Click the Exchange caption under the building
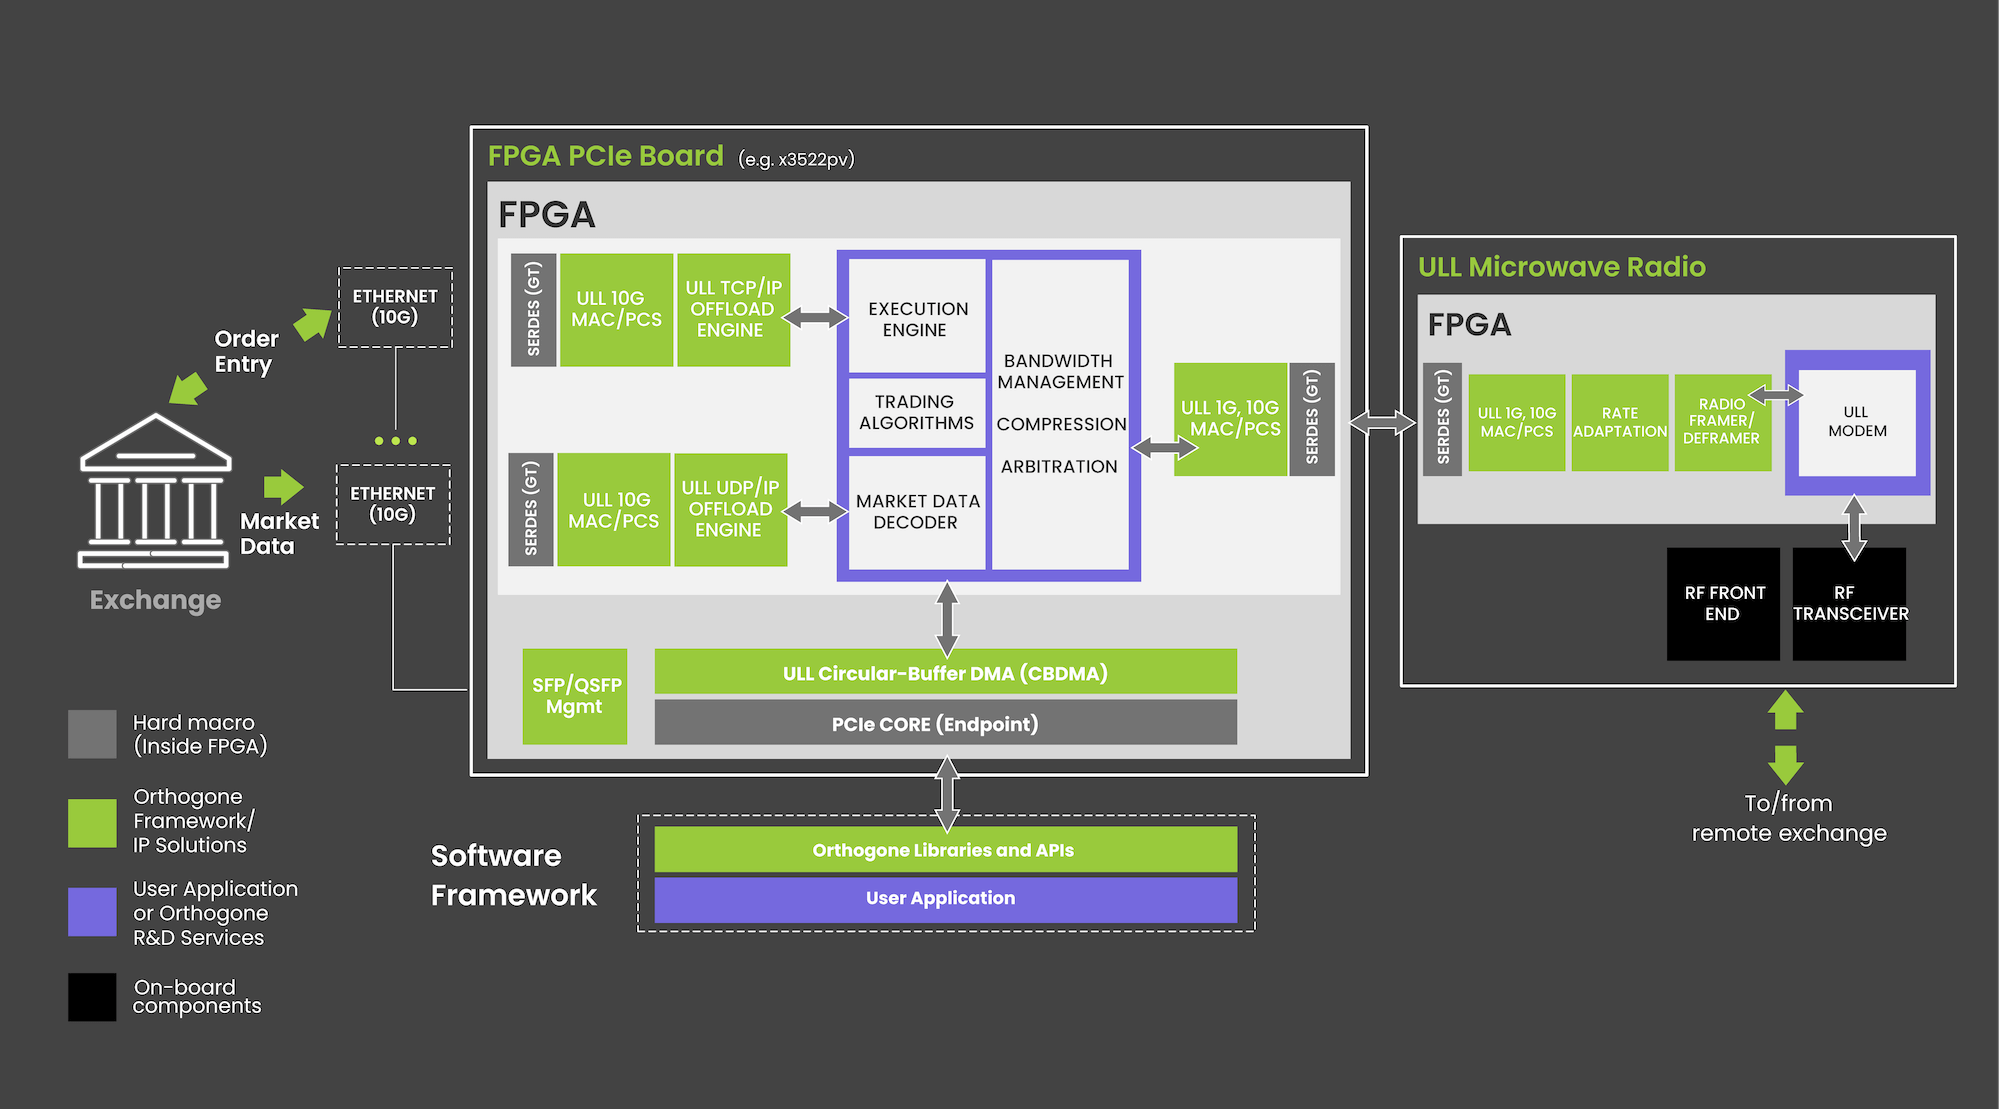The width and height of the screenshot is (2000, 1109). point(155,600)
